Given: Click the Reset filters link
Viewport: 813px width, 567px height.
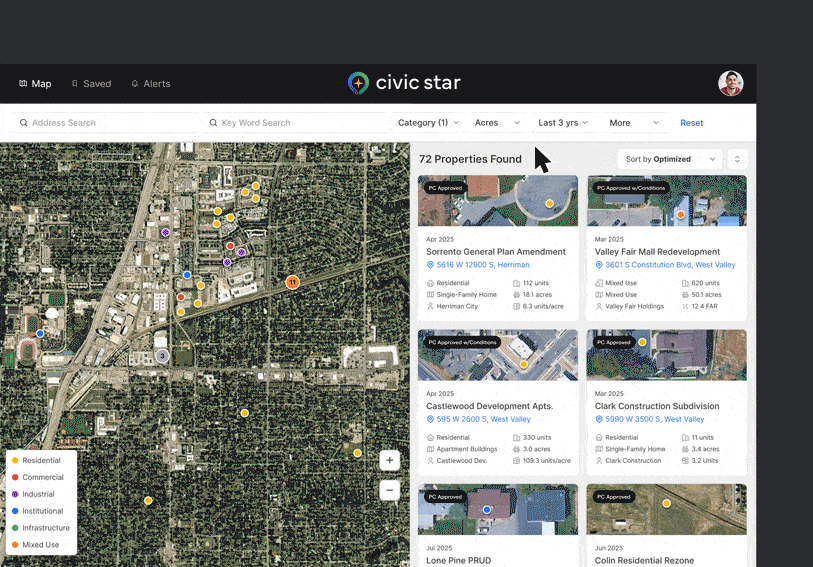Looking at the screenshot, I should [692, 123].
